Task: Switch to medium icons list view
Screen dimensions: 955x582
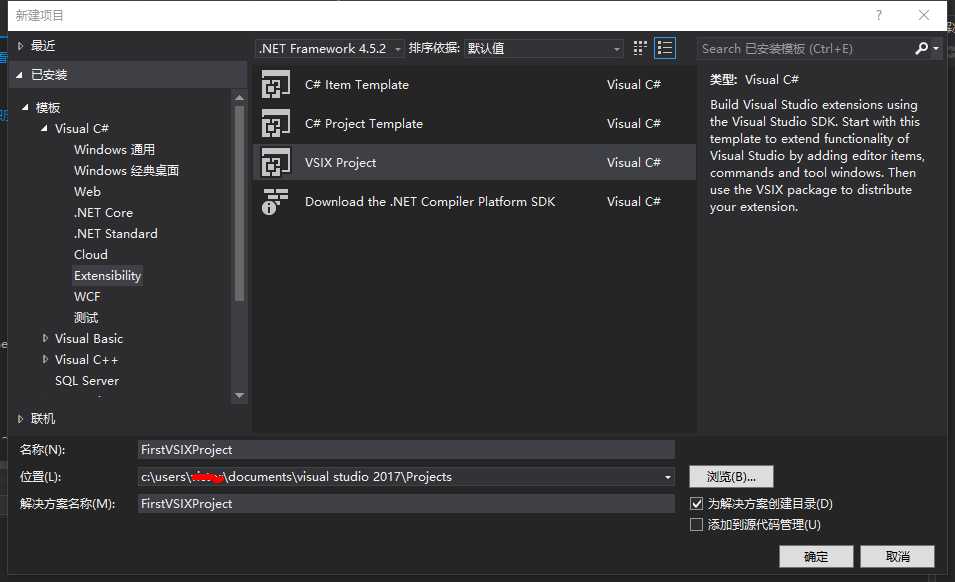Action: [x=664, y=48]
